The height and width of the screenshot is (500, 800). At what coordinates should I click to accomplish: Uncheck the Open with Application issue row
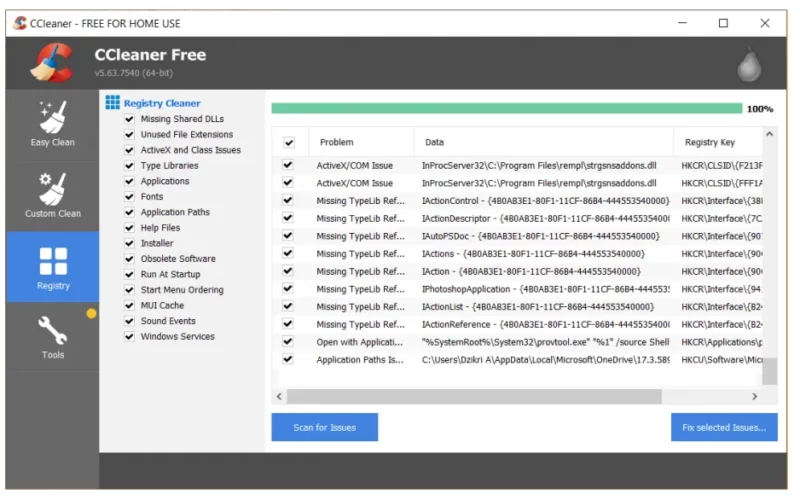[288, 341]
